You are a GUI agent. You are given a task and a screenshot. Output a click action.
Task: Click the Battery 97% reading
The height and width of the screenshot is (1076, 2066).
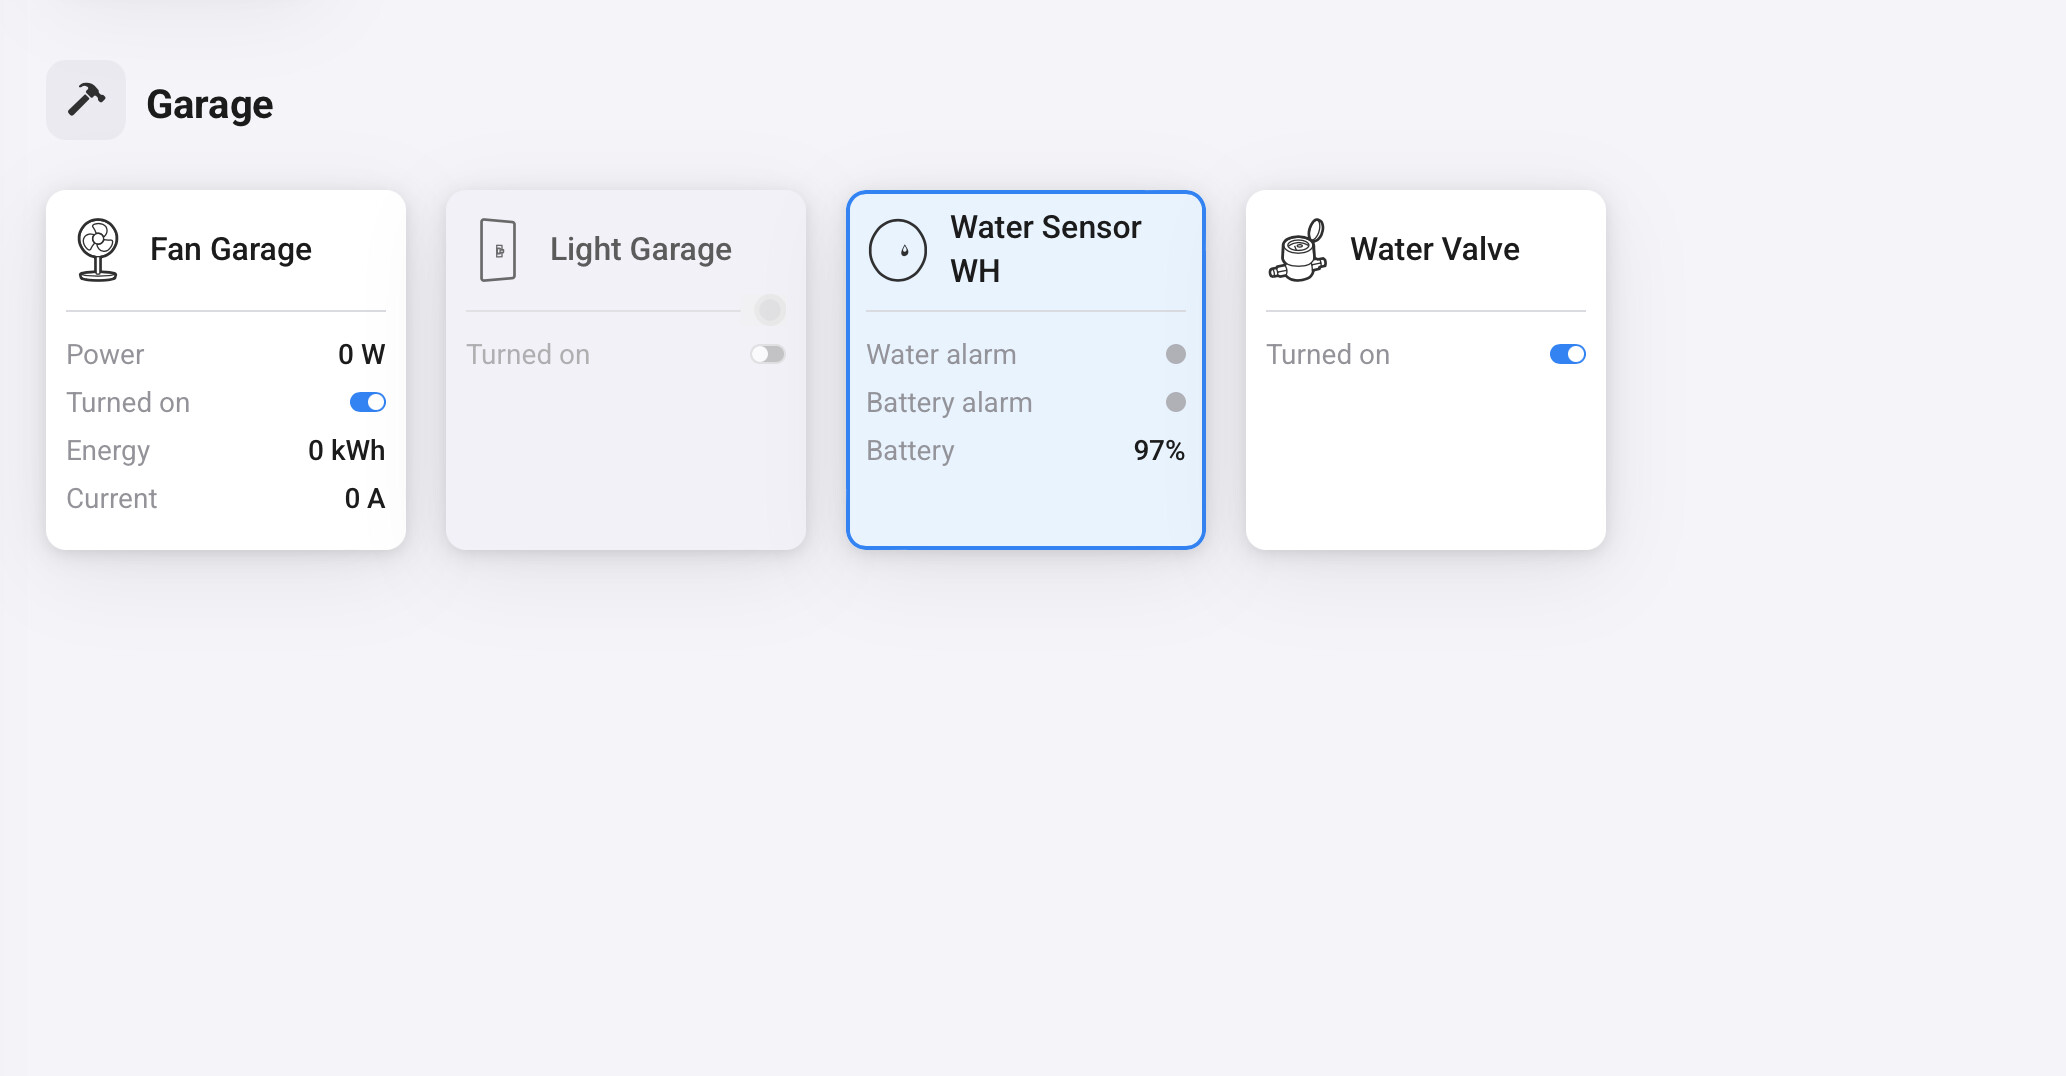1159,450
